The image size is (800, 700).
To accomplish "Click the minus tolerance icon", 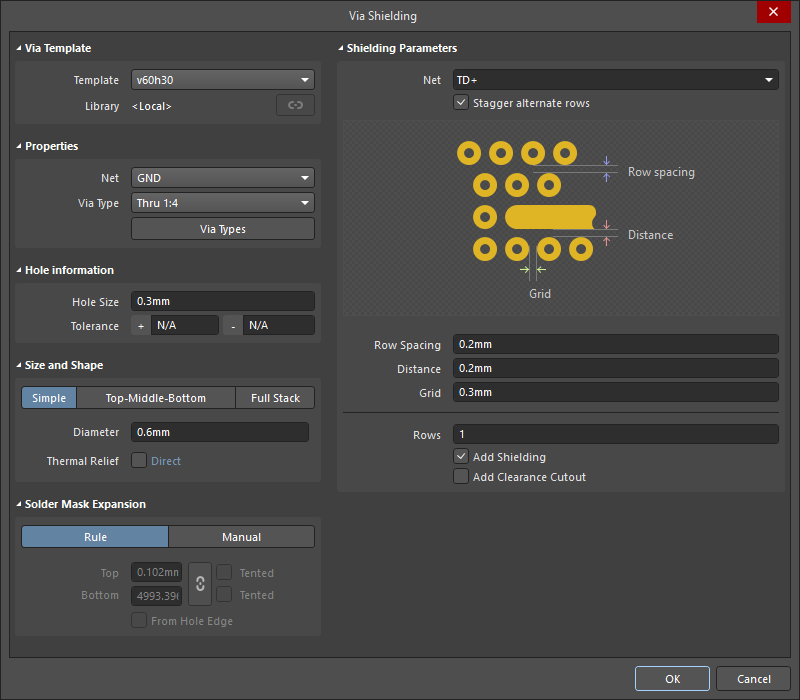I will pyautogui.click(x=233, y=326).
